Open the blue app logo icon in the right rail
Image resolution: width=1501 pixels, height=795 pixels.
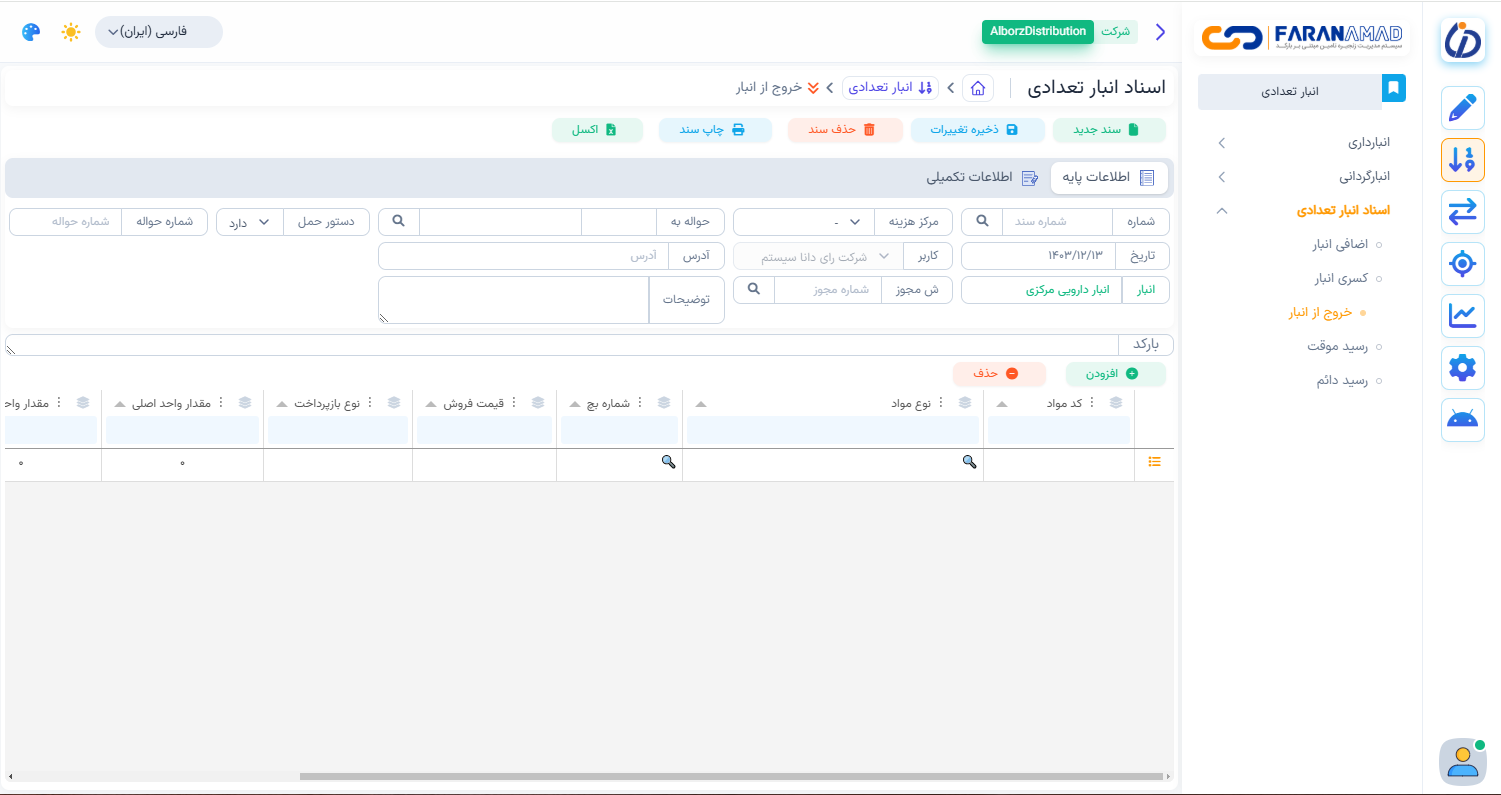[x=1462, y=40]
